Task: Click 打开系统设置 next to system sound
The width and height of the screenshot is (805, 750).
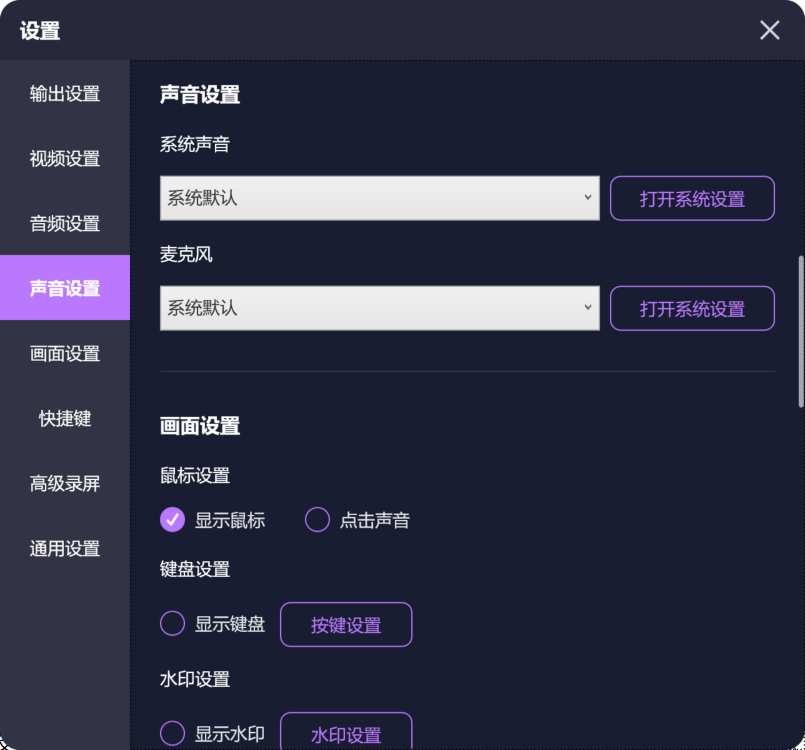Action: pyautogui.click(x=692, y=198)
